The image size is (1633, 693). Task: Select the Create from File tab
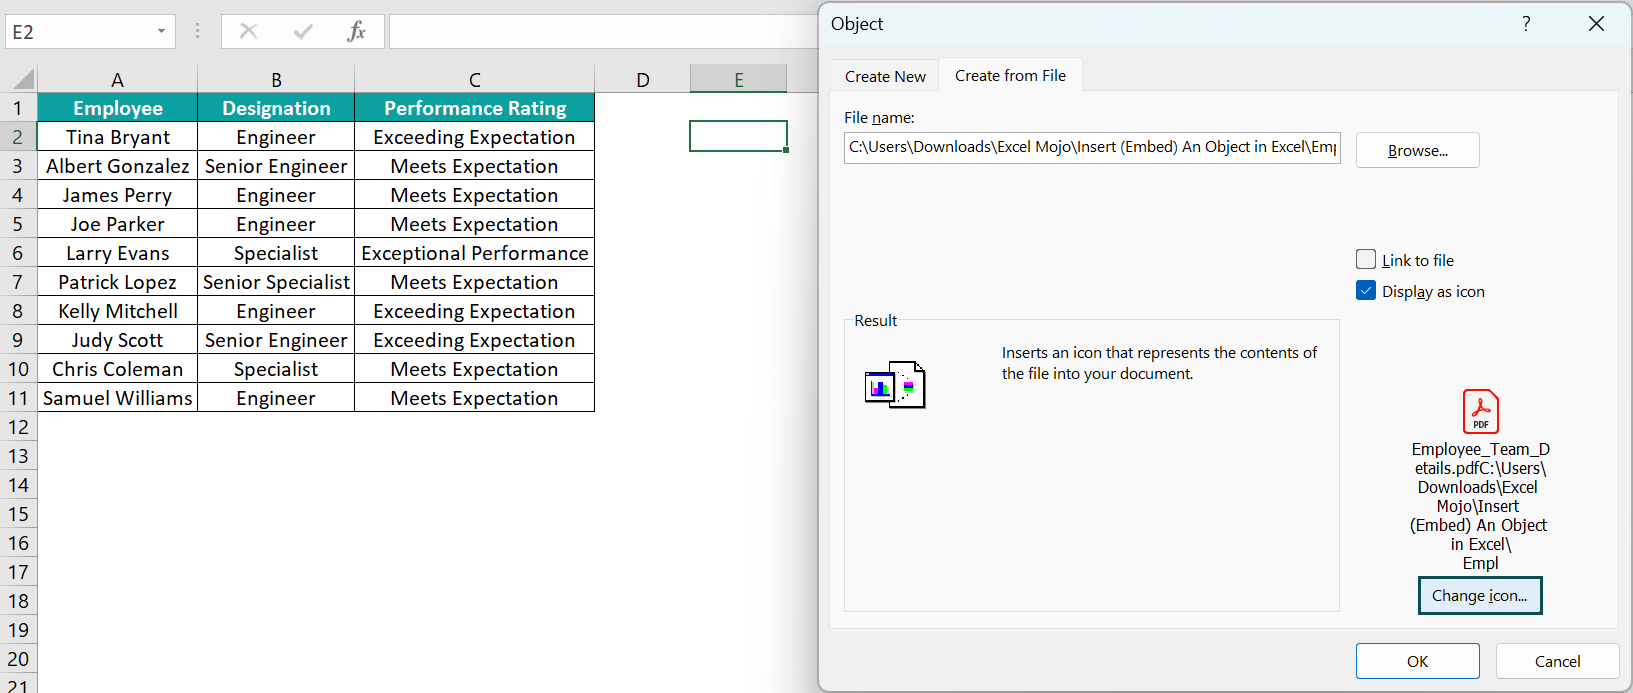point(1010,76)
